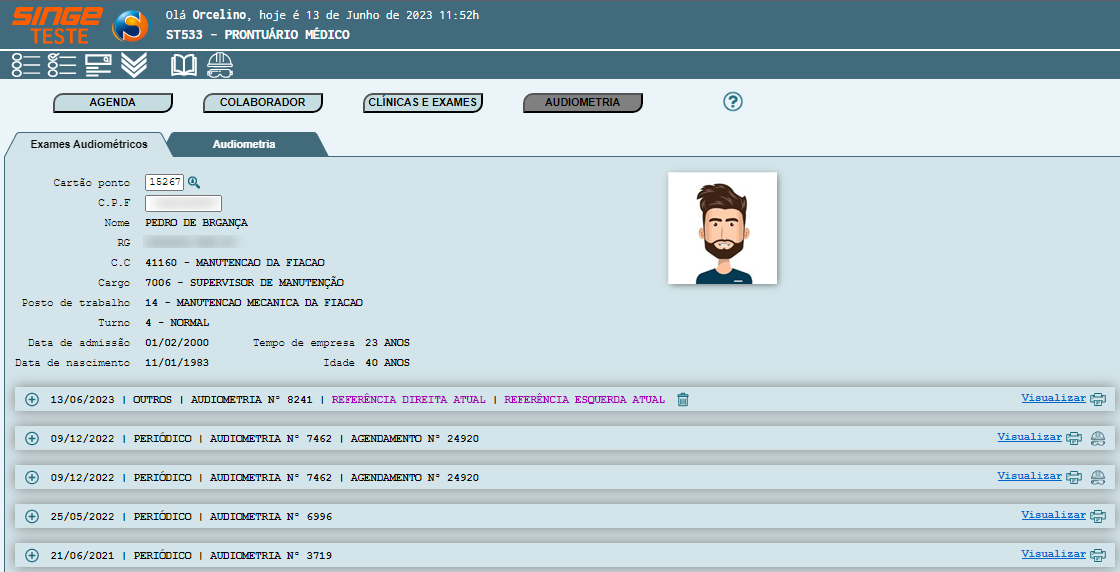Click the form search icon in the toolbar
Screen dimensions: 1120x572
point(98,66)
